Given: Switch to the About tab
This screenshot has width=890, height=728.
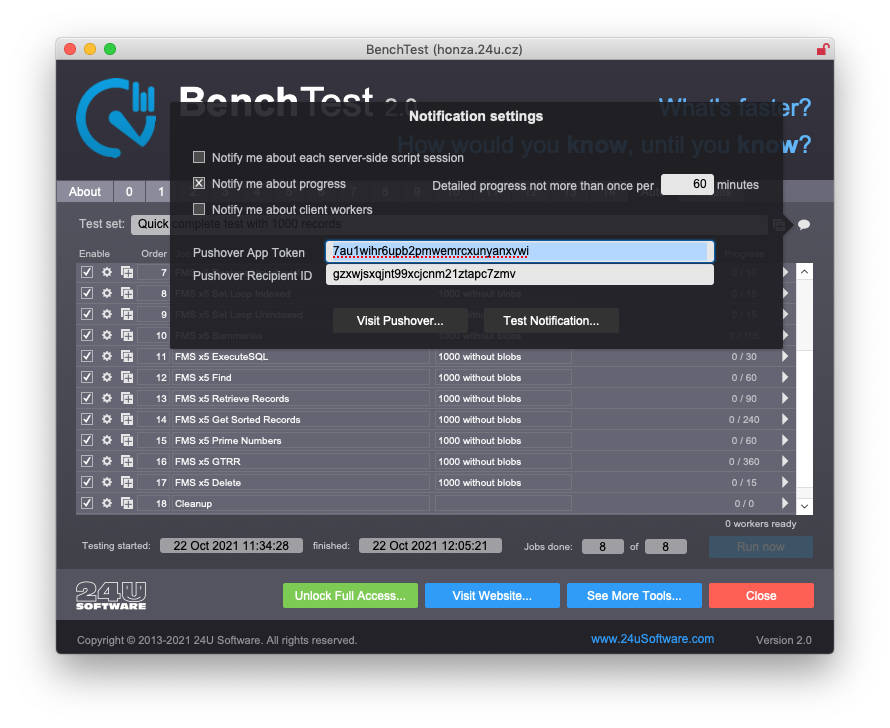Looking at the screenshot, I should 85,192.
